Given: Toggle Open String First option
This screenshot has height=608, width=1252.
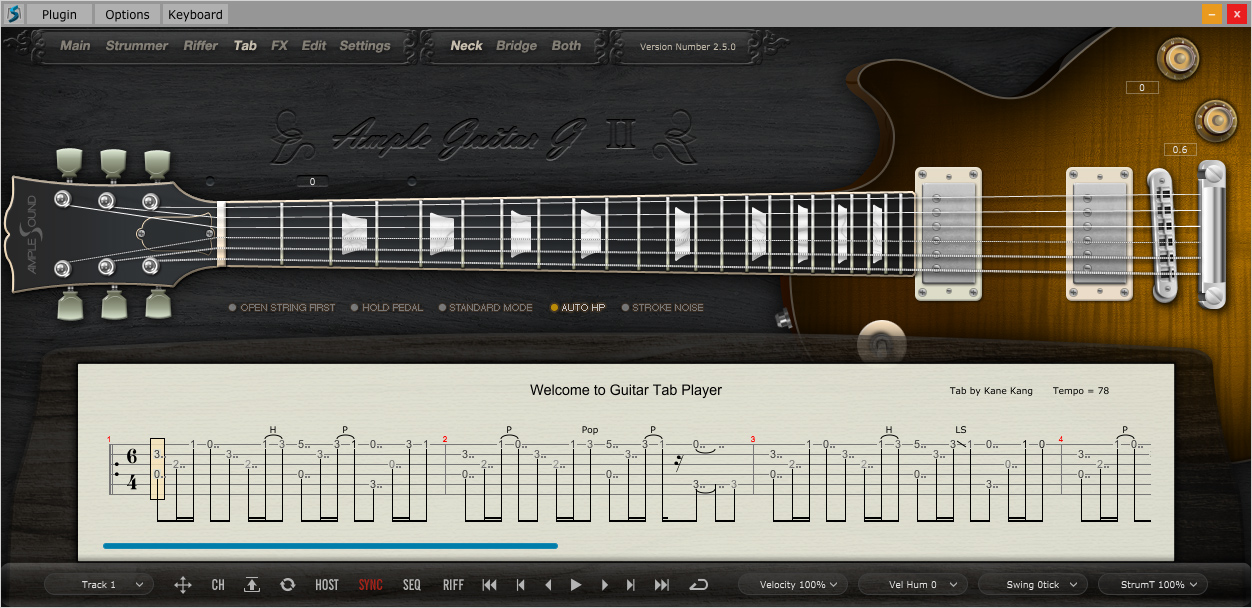Looking at the screenshot, I should coord(282,308).
